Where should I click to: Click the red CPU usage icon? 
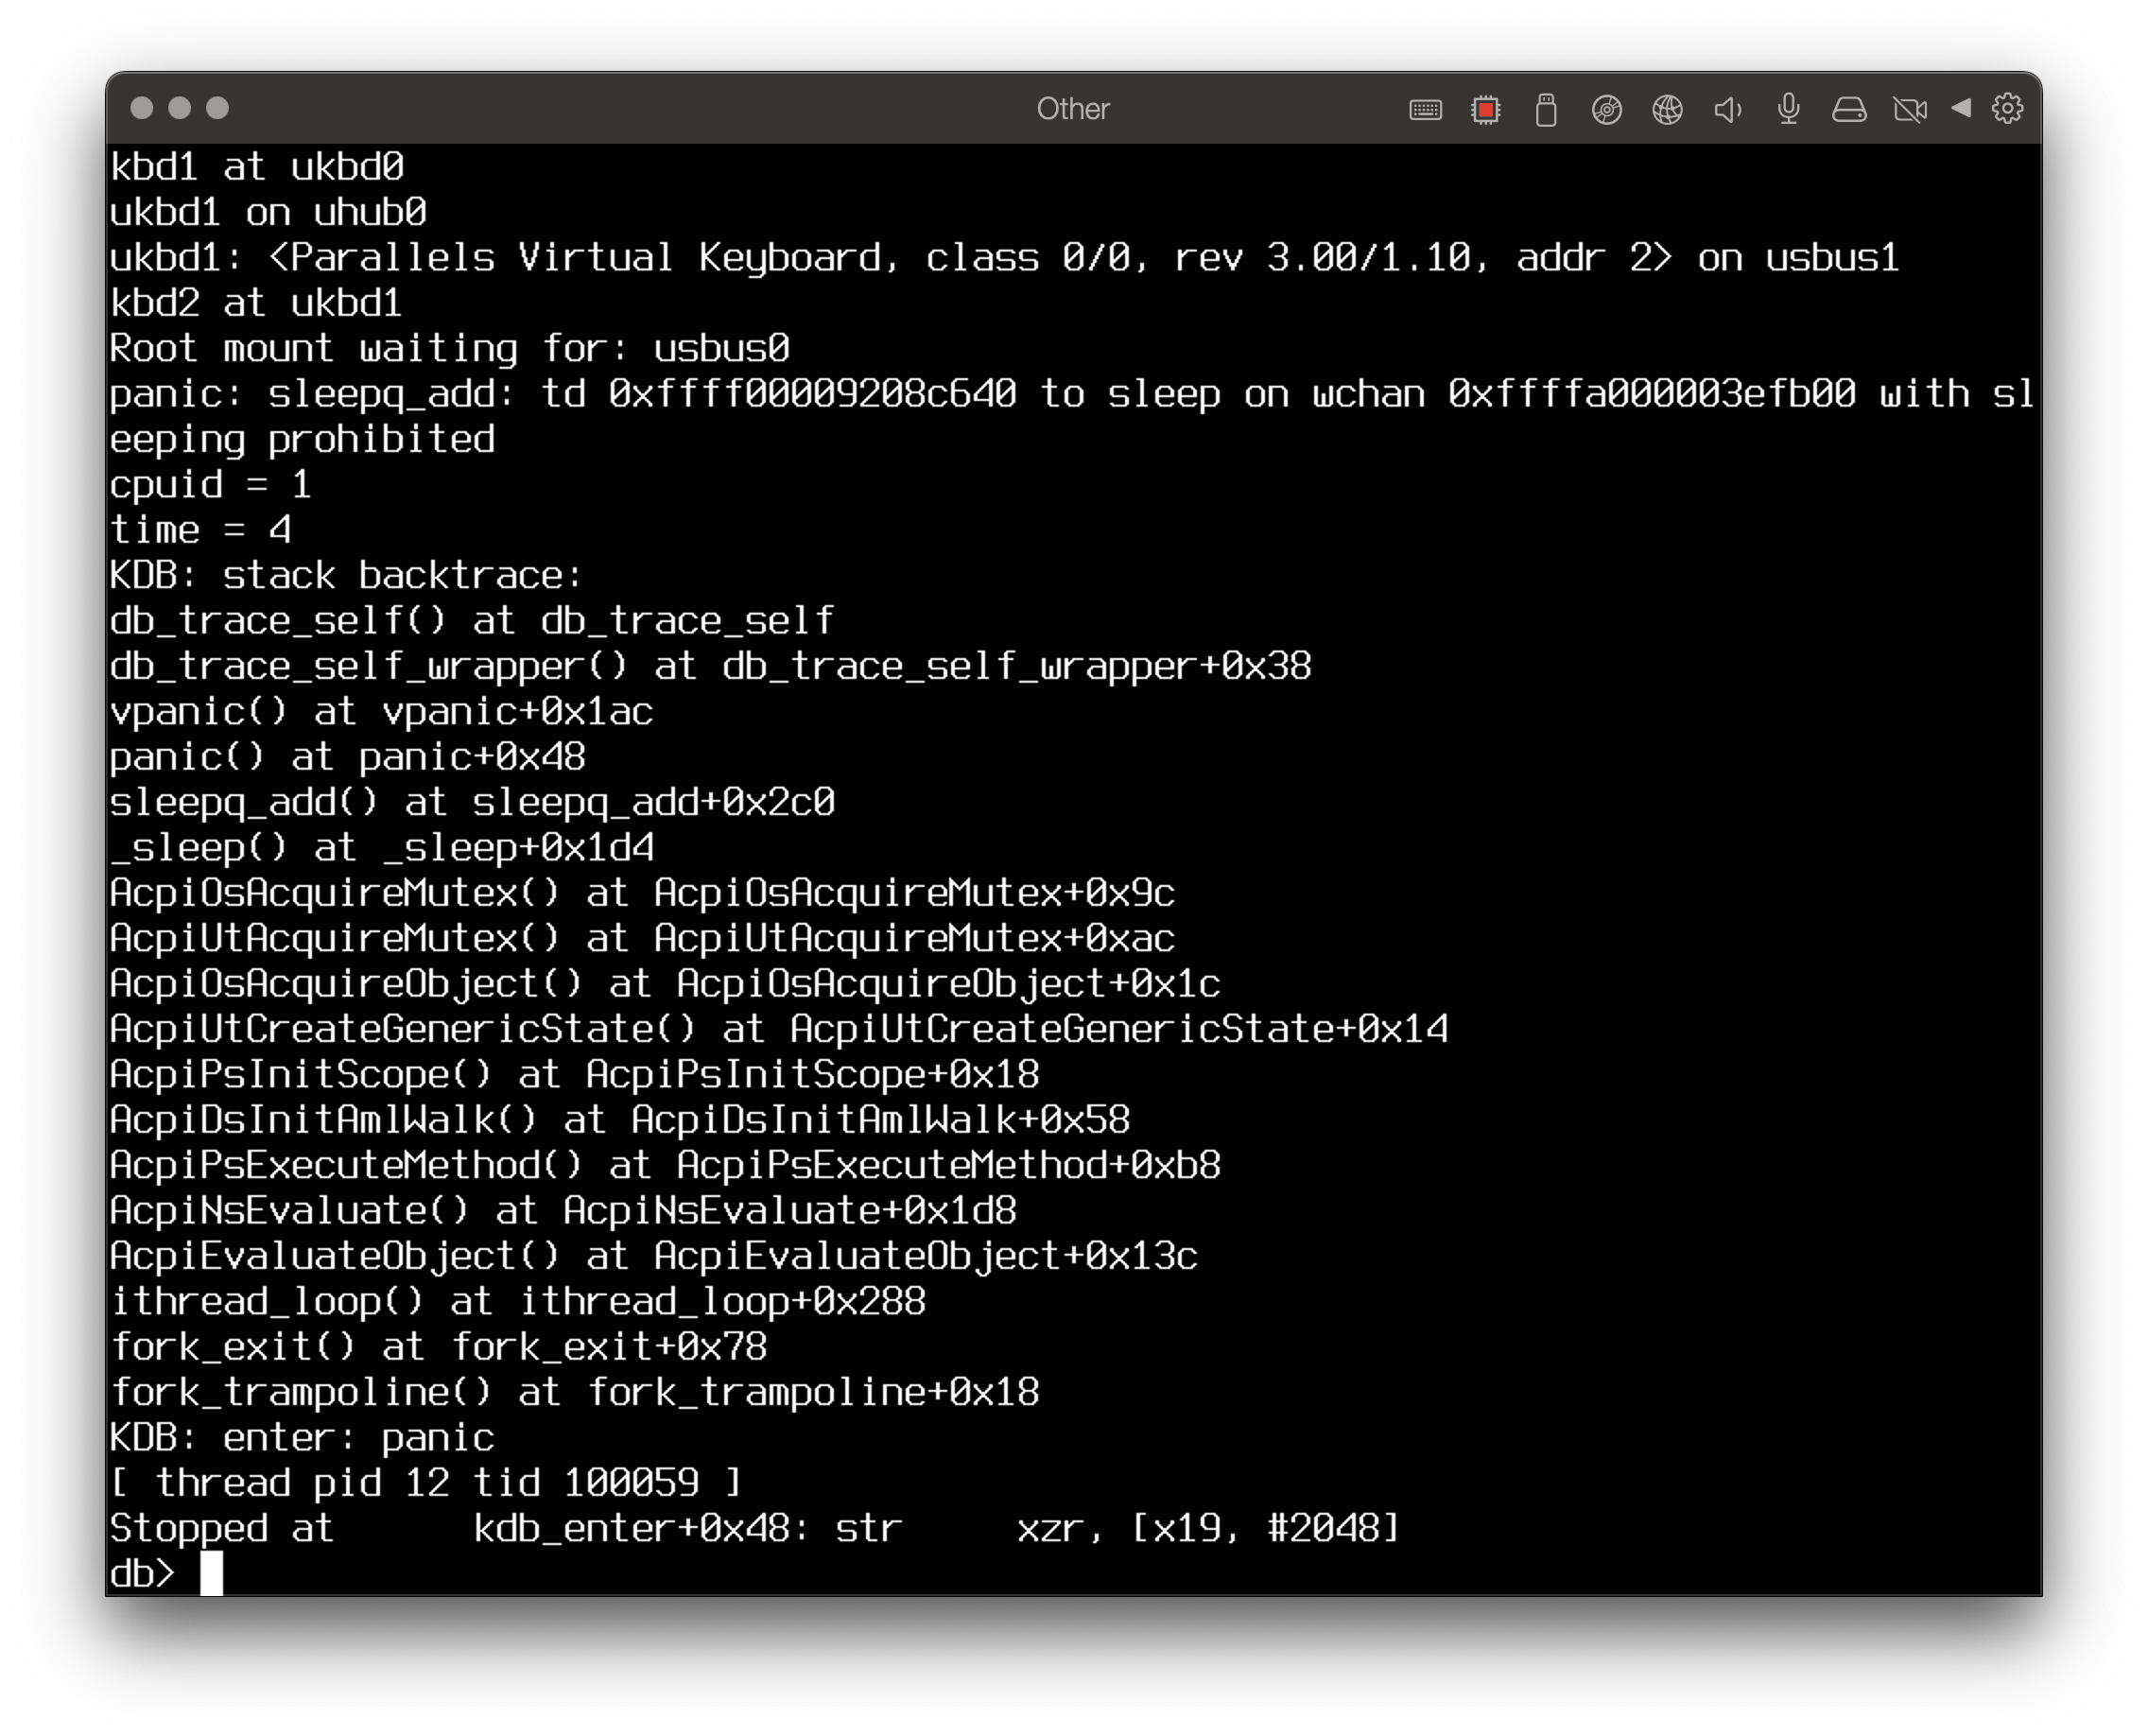pos(1486,109)
